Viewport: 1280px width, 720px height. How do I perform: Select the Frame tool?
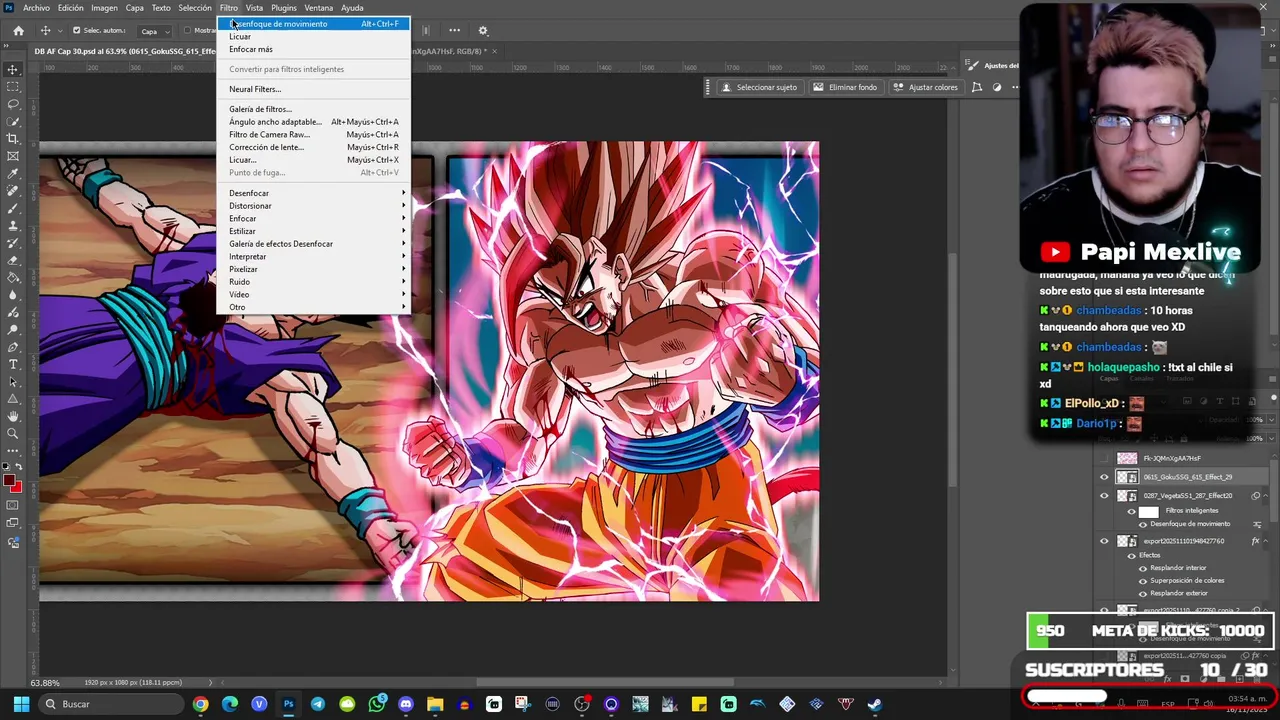pyautogui.click(x=13, y=156)
